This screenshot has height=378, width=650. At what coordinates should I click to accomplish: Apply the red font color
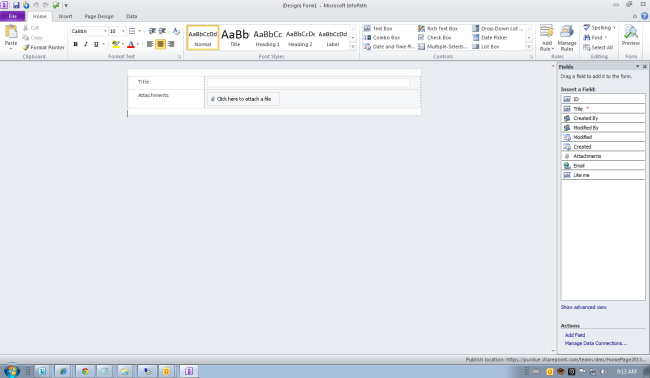click(x=131, y=44)
